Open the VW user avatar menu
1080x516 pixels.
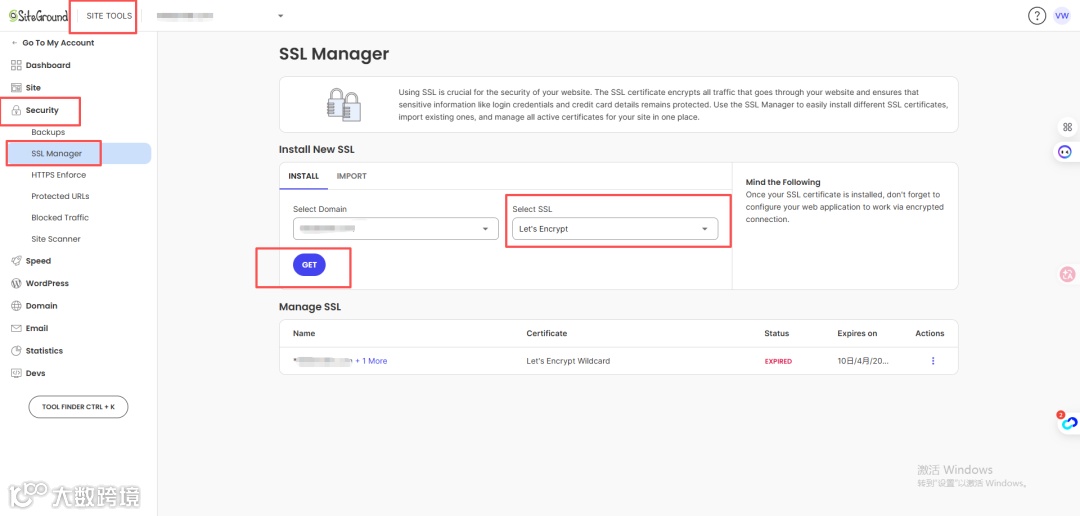1062,16
